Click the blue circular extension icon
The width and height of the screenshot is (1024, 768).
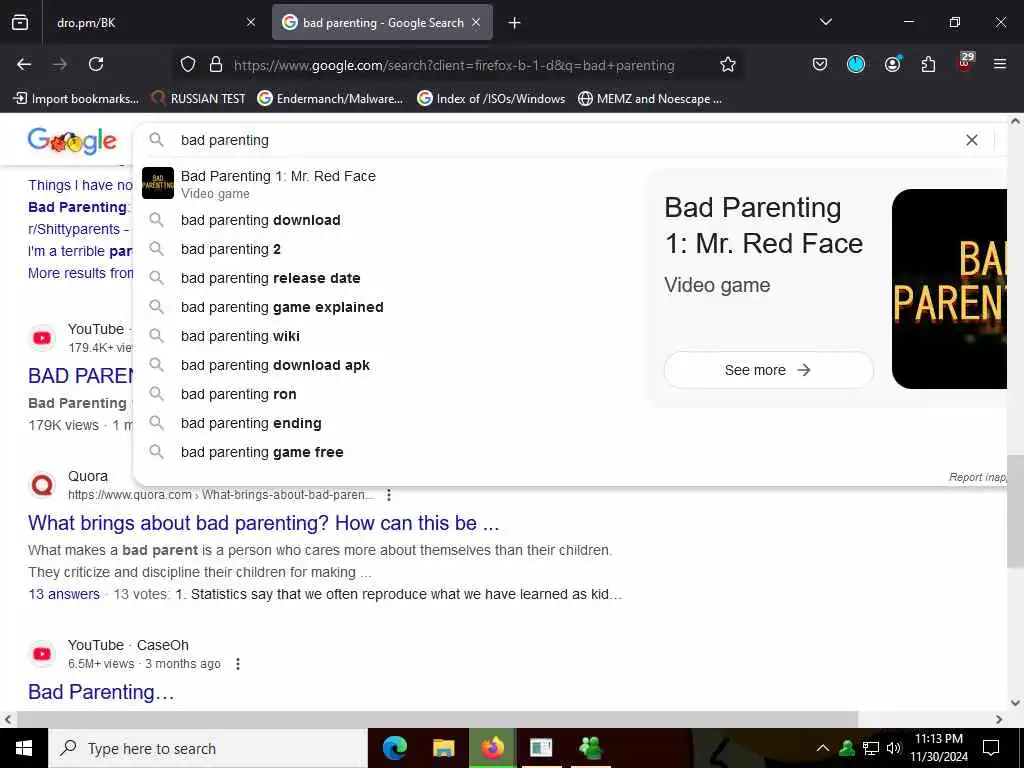tap(856, 64)
